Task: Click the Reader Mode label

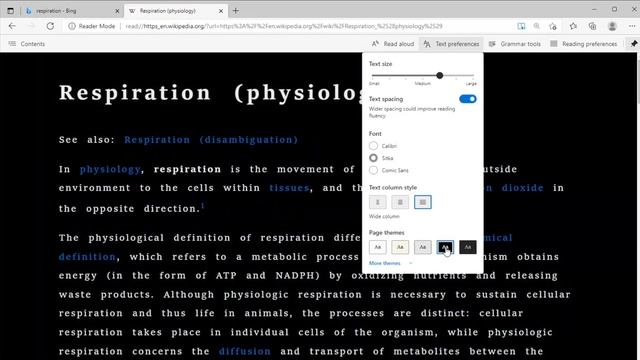Action: coord(97,26)
